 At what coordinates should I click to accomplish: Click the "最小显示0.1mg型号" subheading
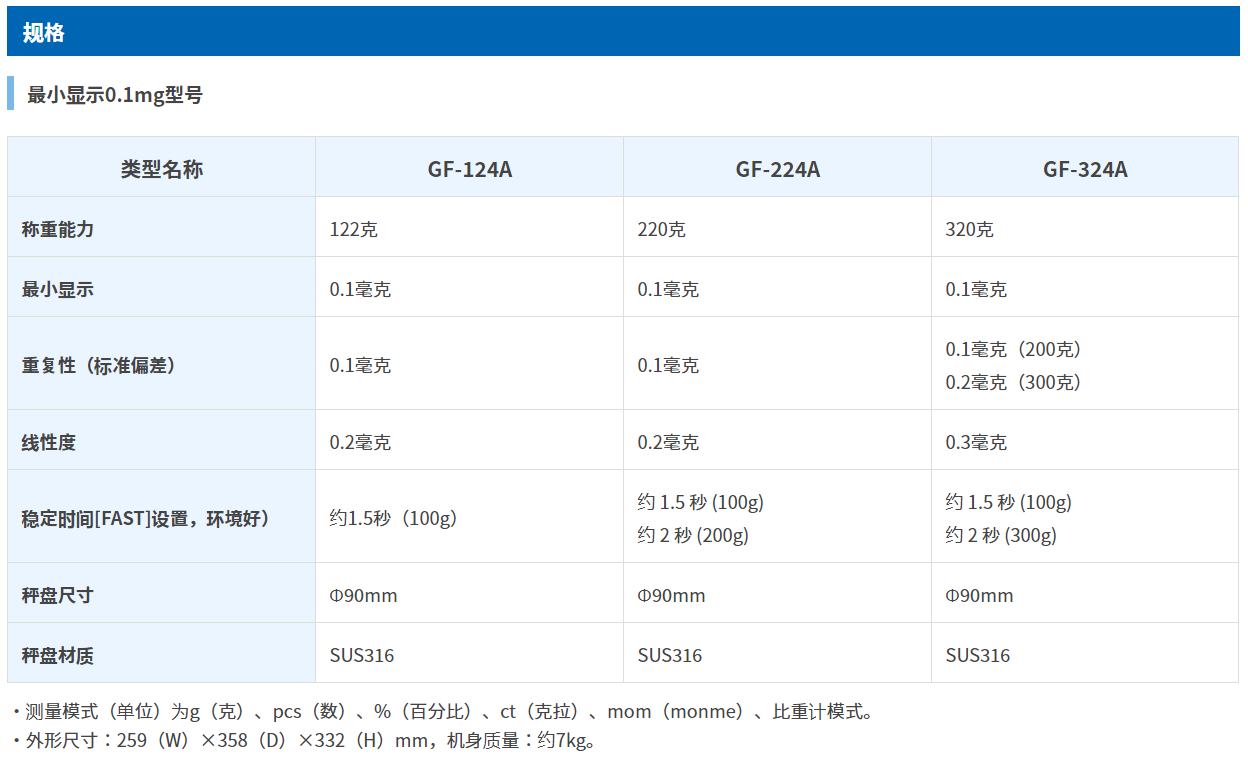pyautogui.click(x=114, y=95)
